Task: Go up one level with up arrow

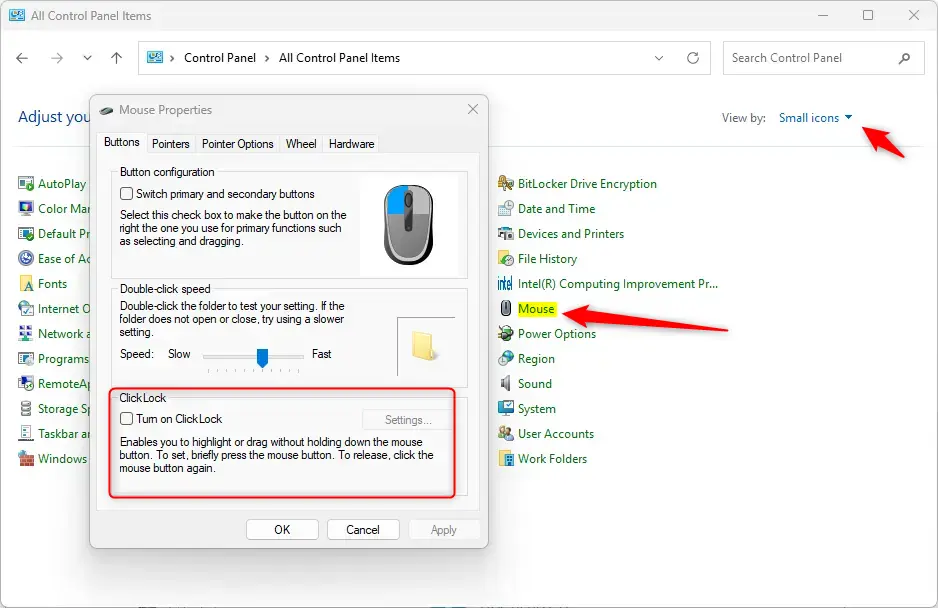Action: tap(117, 58)
